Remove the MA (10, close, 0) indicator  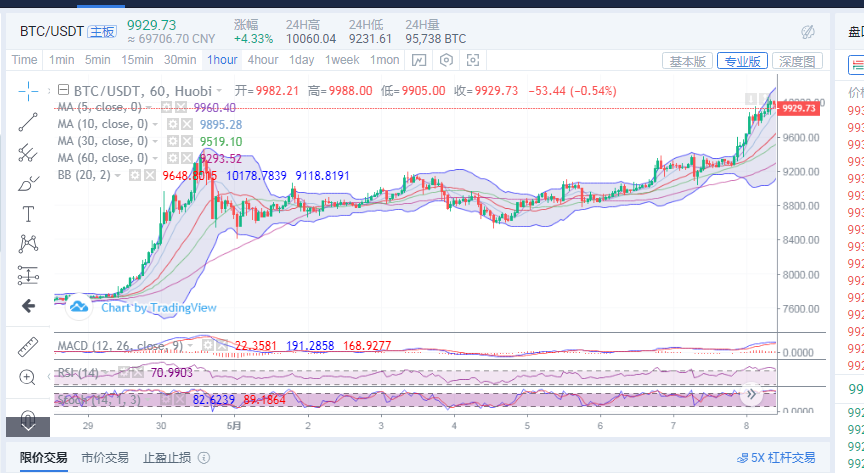click(x=187, y=125)
